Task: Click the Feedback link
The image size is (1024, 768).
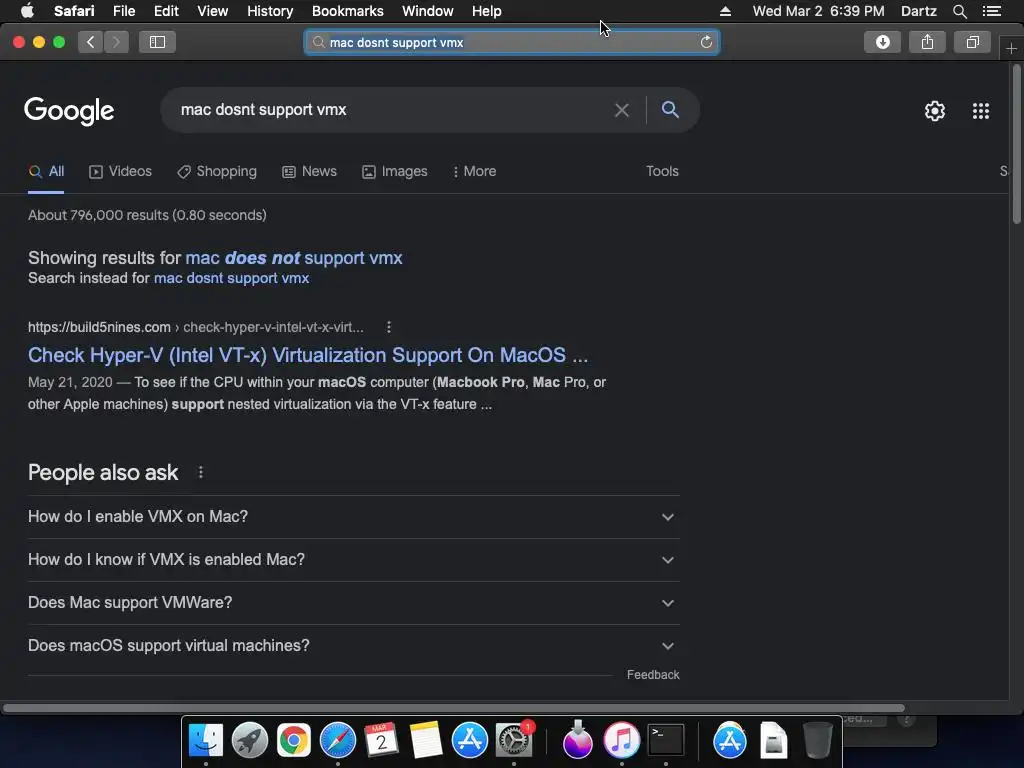Action: coord(653,675)
